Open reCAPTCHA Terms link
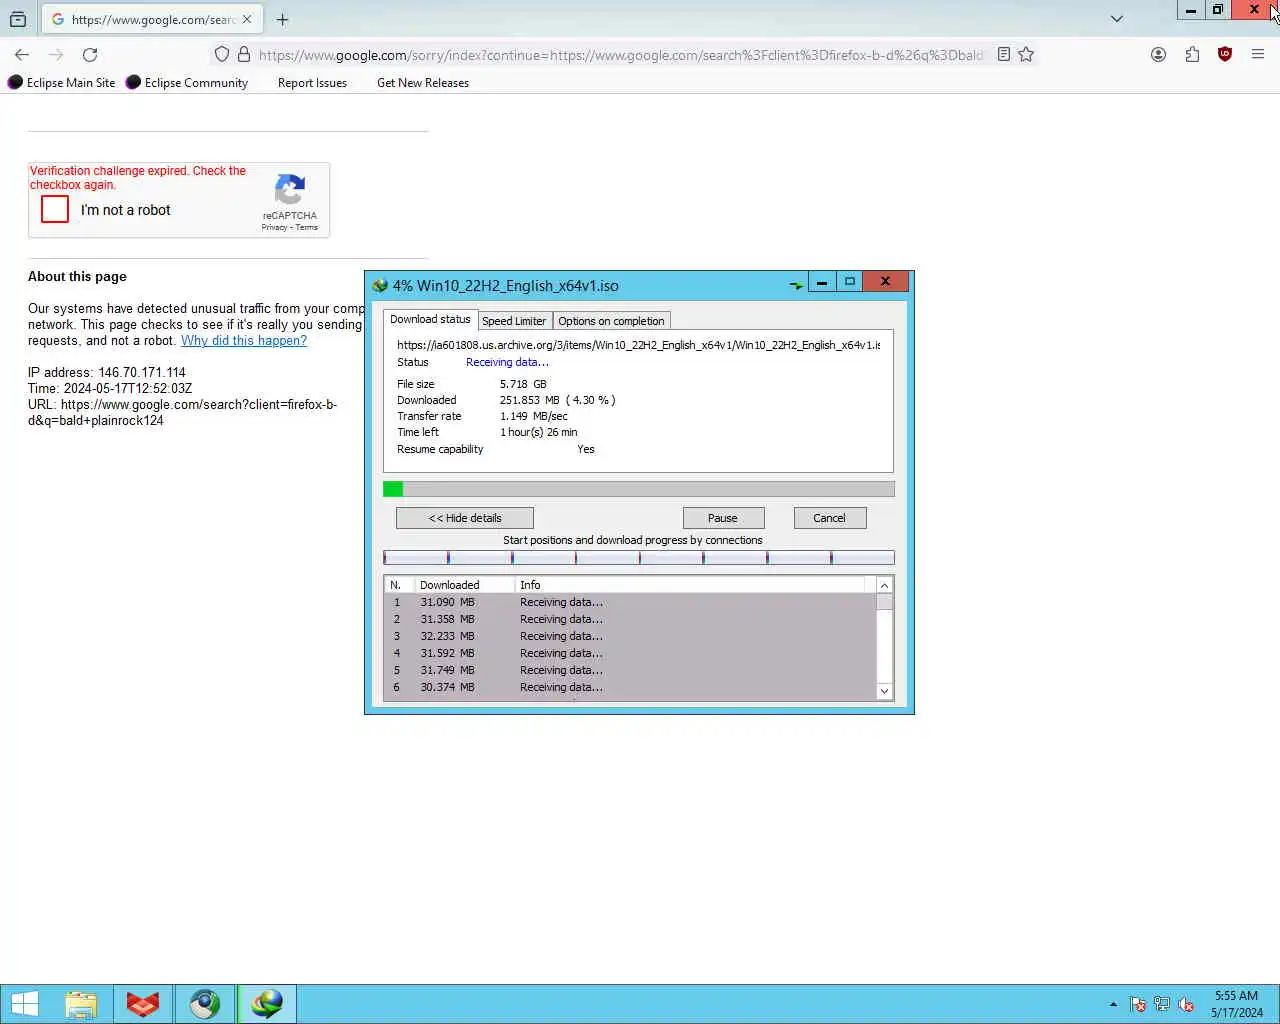 tap(307, 228)
